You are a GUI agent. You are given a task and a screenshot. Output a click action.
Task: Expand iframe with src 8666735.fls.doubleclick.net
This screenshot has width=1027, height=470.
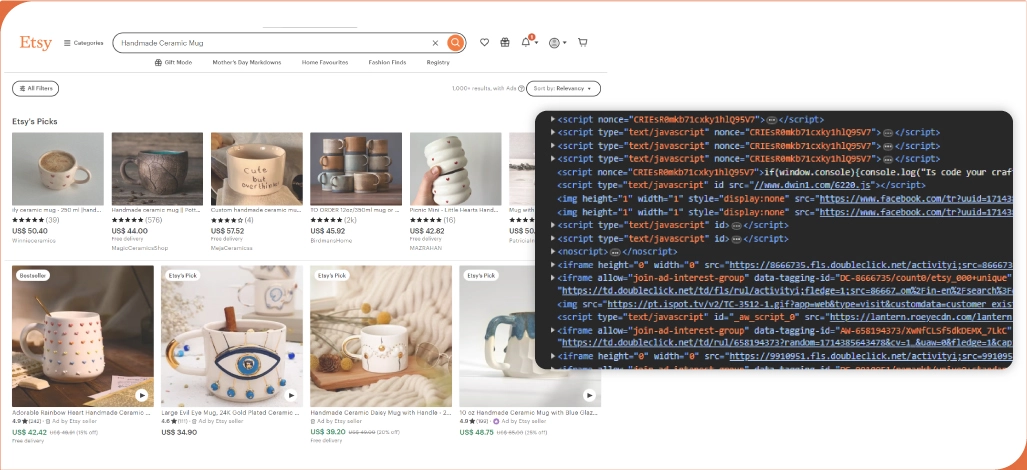click(x=553, y=264)
